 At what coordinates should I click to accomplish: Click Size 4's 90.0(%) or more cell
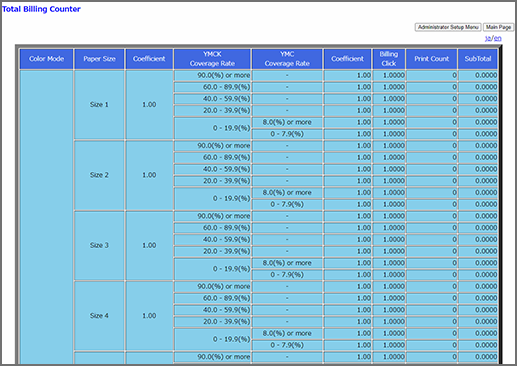pyautogui.click(x=212, y=287)
